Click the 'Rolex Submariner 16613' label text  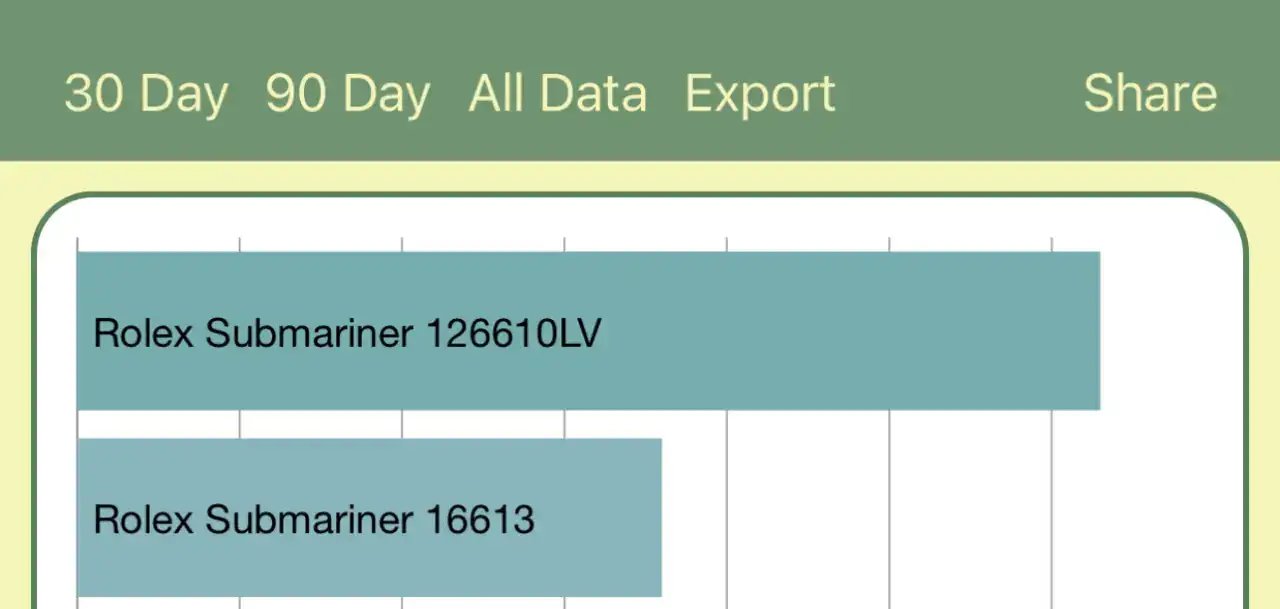(x=313, y=519)
